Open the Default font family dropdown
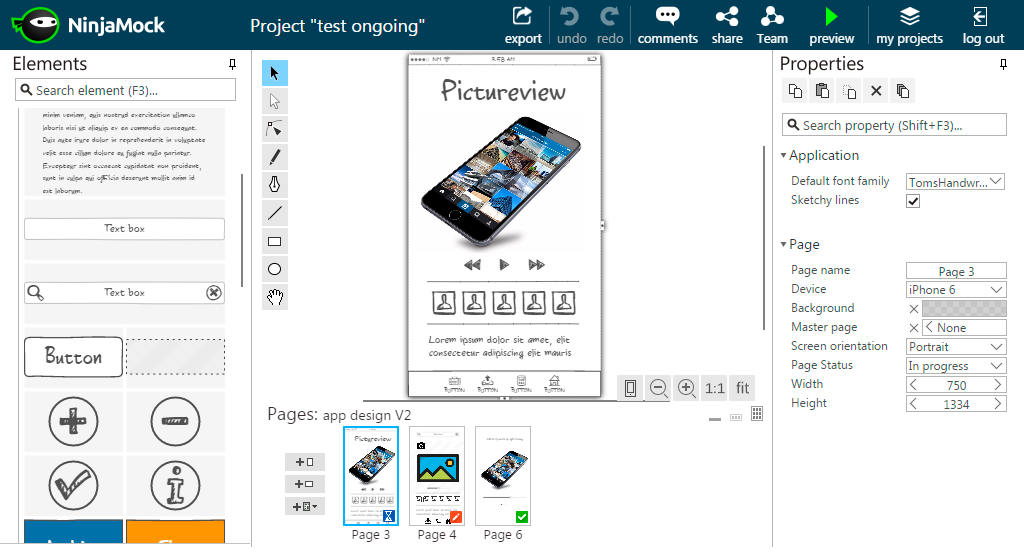The height and width of the screenshot is (552, 1024). click(955, 182)
